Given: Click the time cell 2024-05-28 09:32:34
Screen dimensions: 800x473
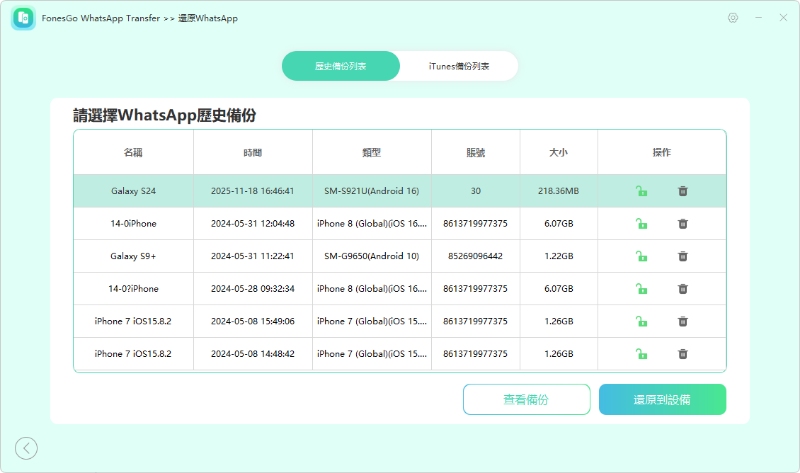Looking at the screenshot, I should [253, 289].
